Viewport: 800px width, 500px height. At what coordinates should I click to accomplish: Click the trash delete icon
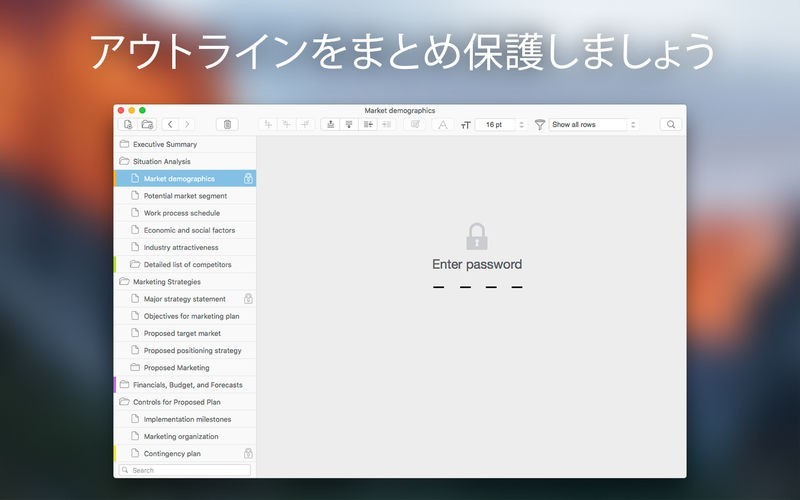(x=227, y=125)
